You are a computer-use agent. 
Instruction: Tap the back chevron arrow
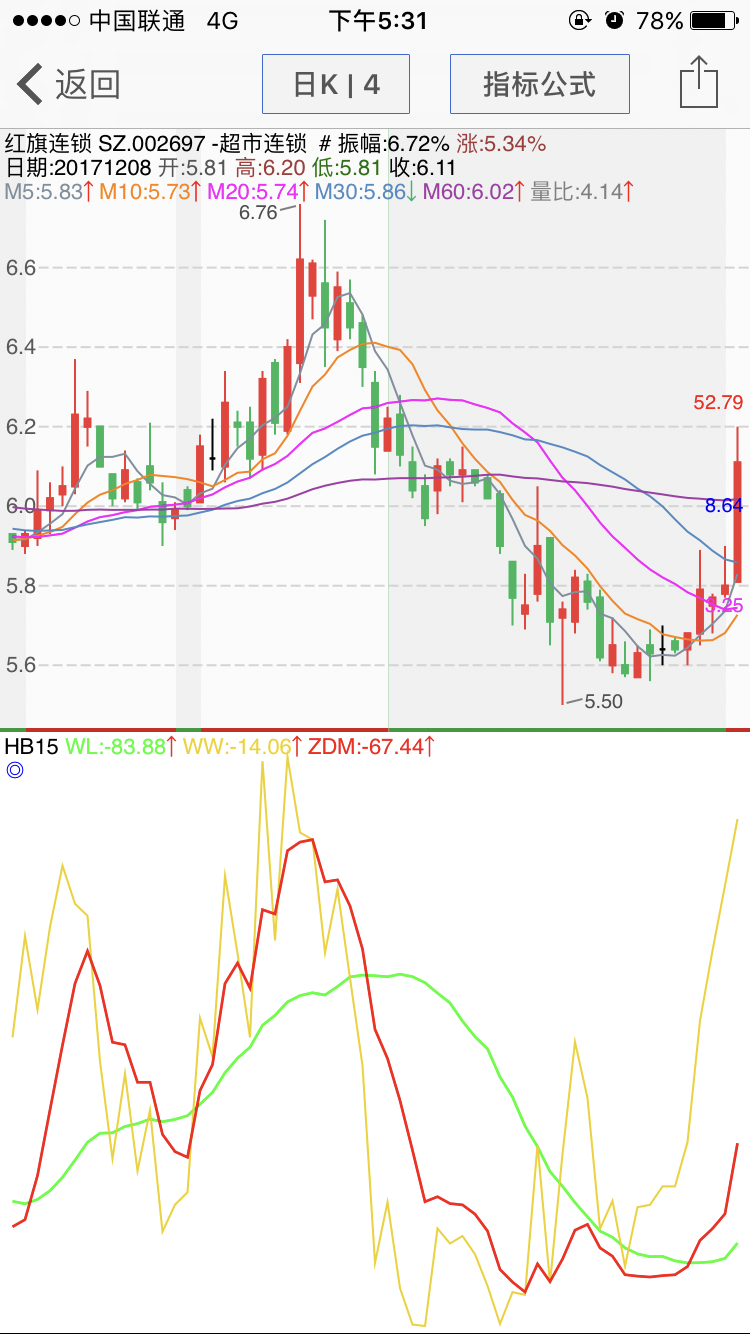(30, 84)
